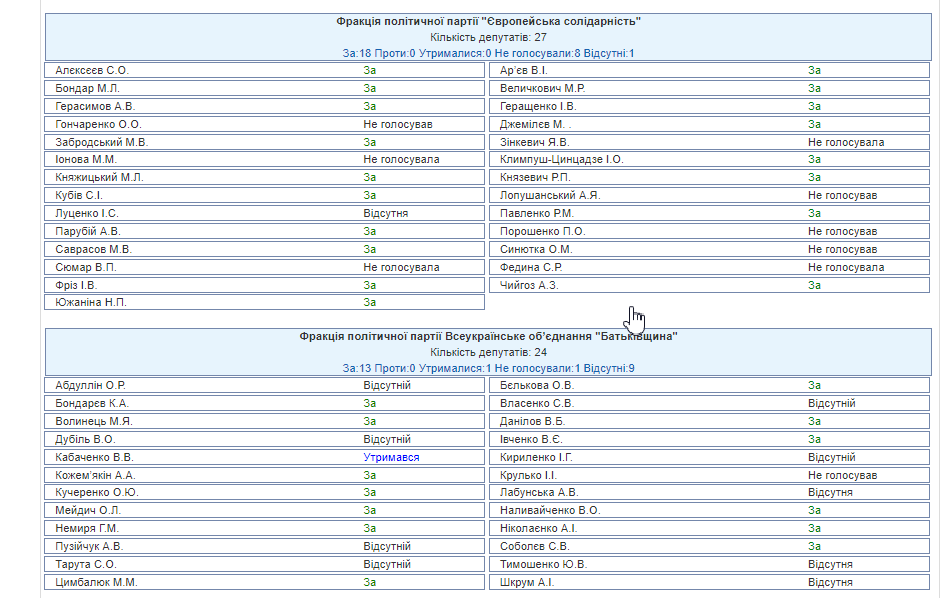Viewport: 940px width, 598px height.
Task: Click the name Цимбалюк М.М.
Action: [96, 582]
